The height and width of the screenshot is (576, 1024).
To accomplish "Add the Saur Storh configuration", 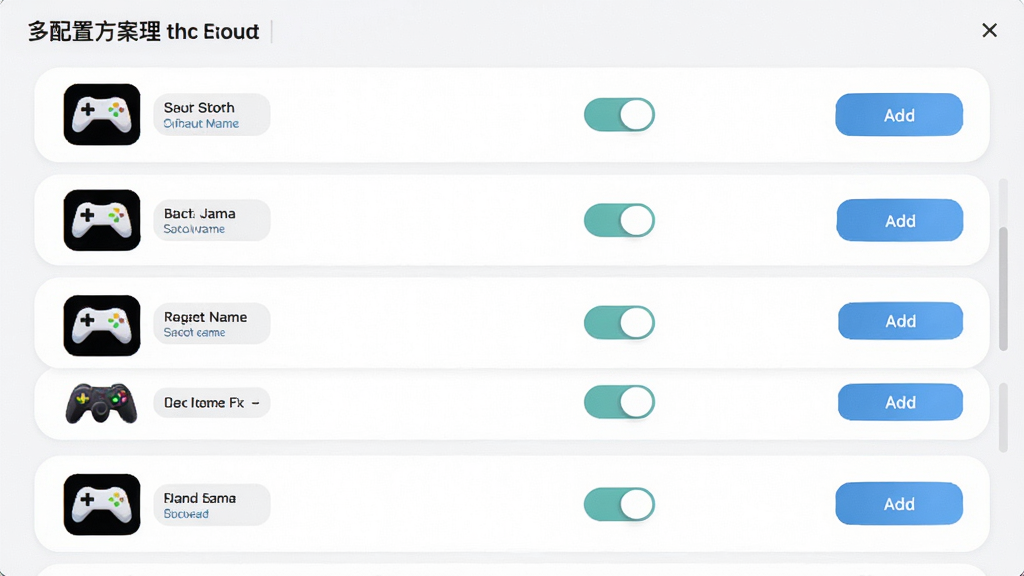I will [x=899, y=115].
